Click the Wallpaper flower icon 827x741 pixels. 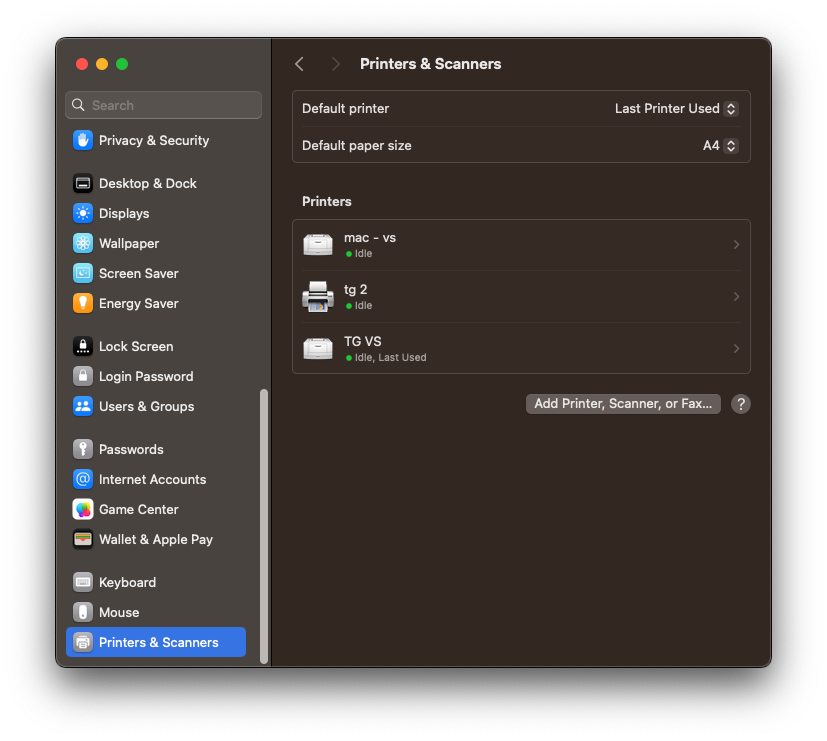point(83,243)
